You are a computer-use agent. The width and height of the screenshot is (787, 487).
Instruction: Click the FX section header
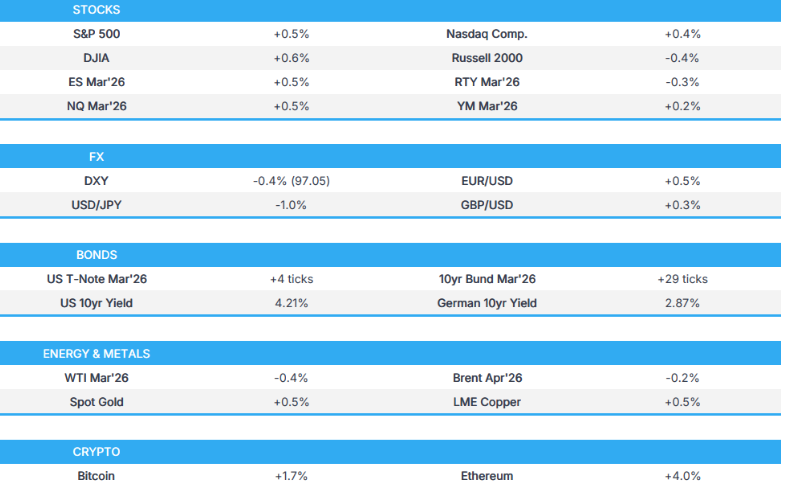click(97, 157)
